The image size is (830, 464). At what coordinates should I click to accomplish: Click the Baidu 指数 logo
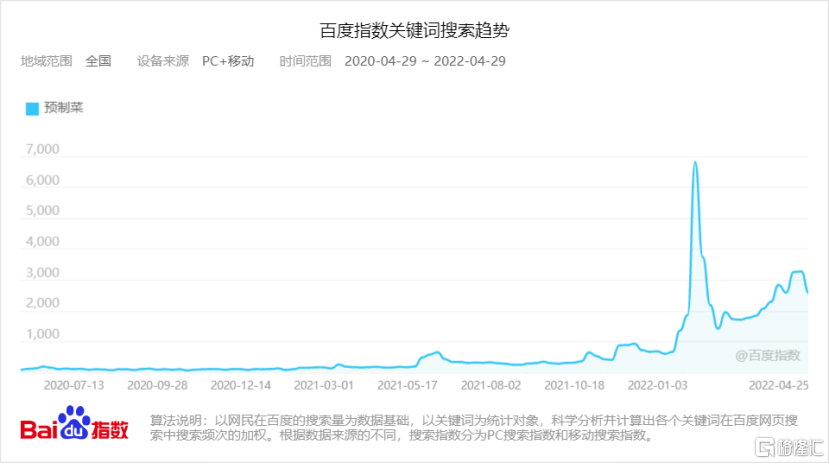[x=74, y=424]
